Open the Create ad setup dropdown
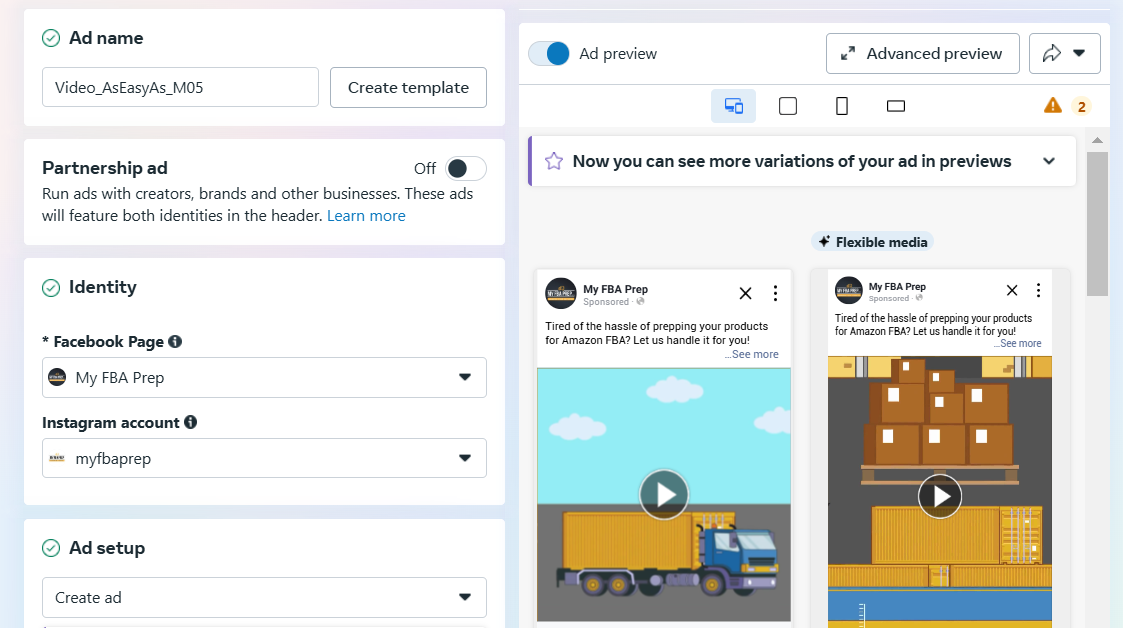The image size is (1123, 628). click(264, 597)
